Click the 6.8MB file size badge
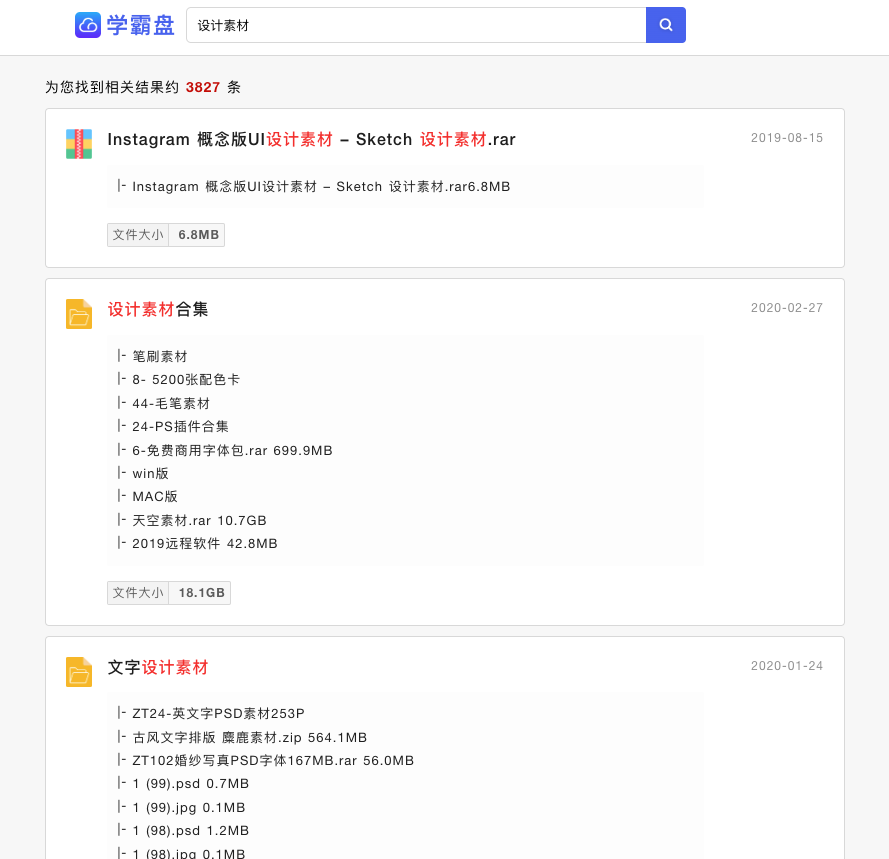 click(166, 235)
